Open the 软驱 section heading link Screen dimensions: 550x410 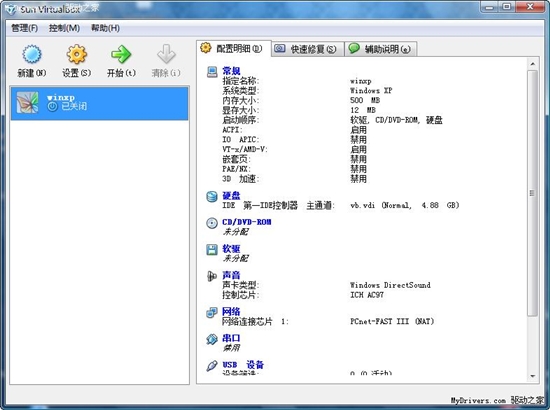tap(231, 249)
